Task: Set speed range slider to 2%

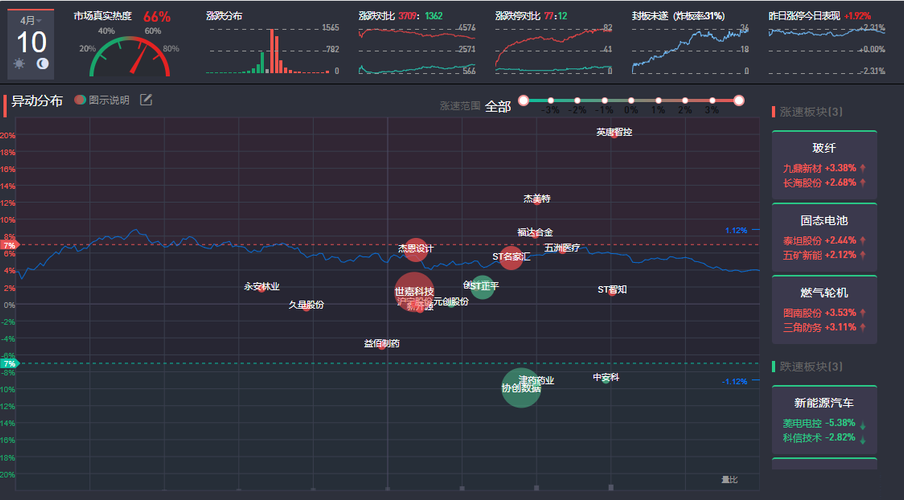Action: click(x=685, y=100)
